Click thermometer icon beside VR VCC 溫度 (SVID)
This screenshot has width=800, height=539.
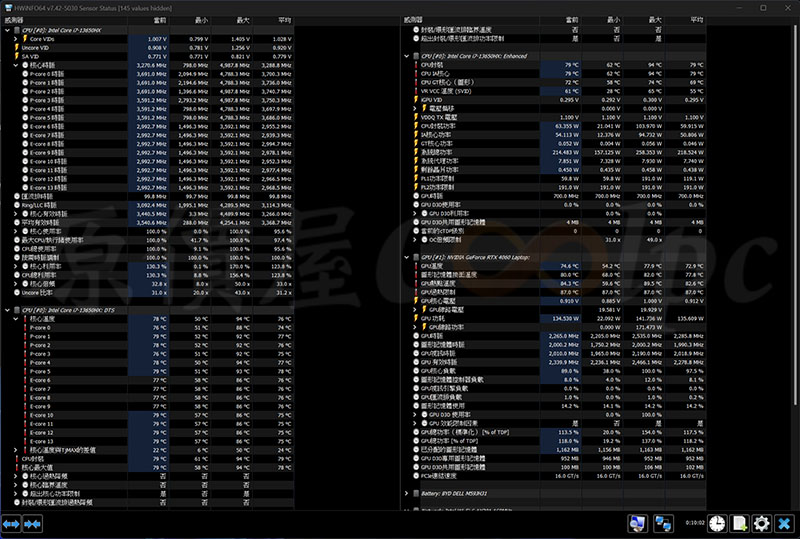(416, 91)
